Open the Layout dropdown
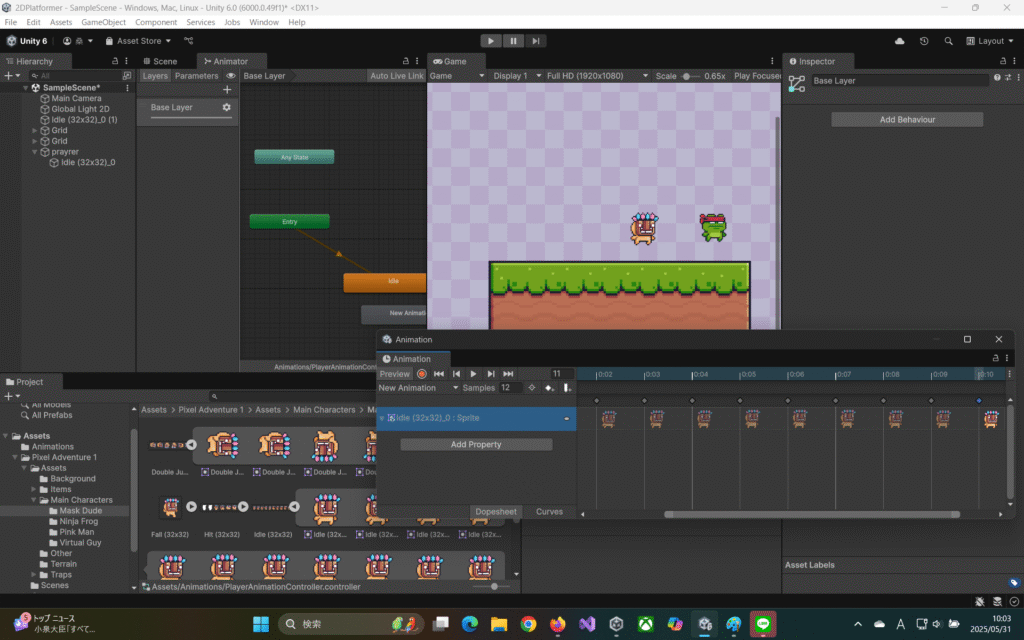 (x=990, y=40)
